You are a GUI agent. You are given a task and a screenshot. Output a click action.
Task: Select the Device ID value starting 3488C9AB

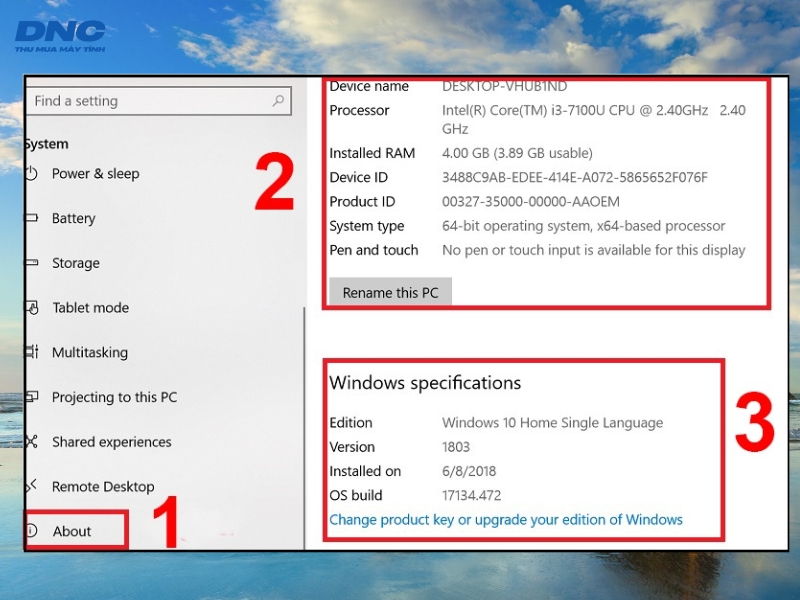[x=574, y=177]
